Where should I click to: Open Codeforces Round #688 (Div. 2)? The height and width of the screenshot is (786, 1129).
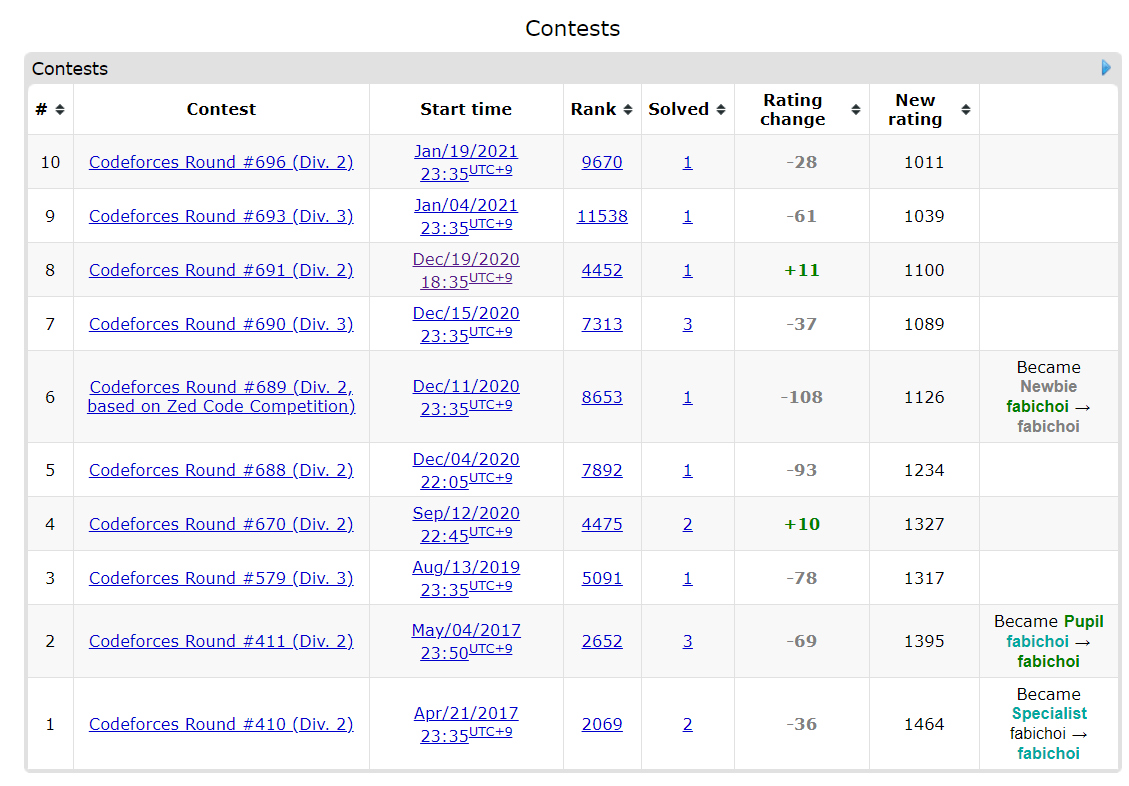(x=221, y=470)
